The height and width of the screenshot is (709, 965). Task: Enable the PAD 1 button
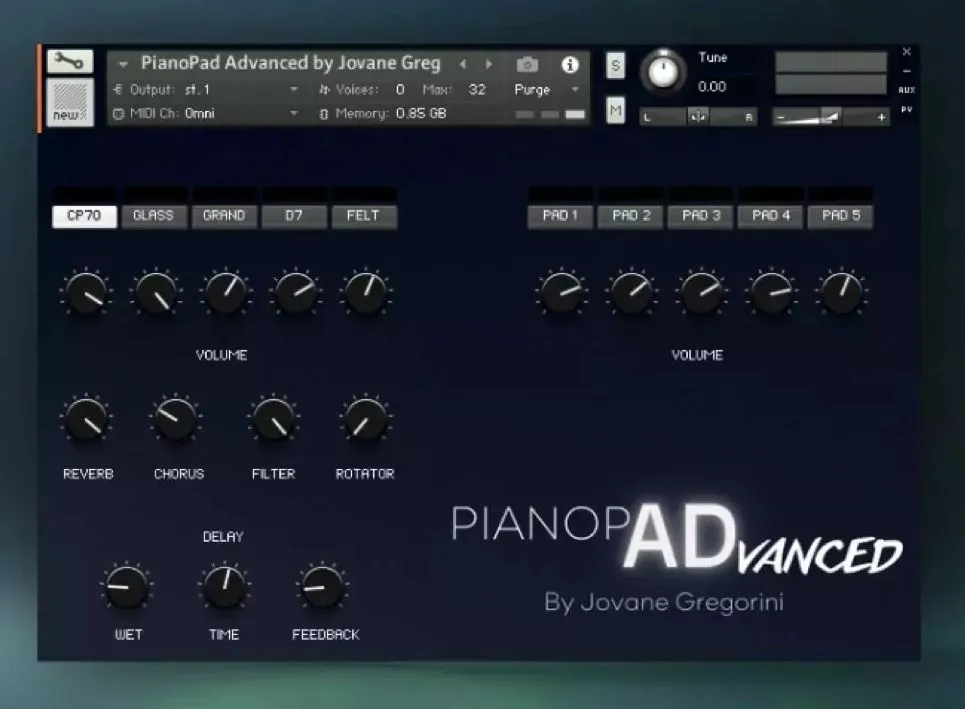pos(560,216)
